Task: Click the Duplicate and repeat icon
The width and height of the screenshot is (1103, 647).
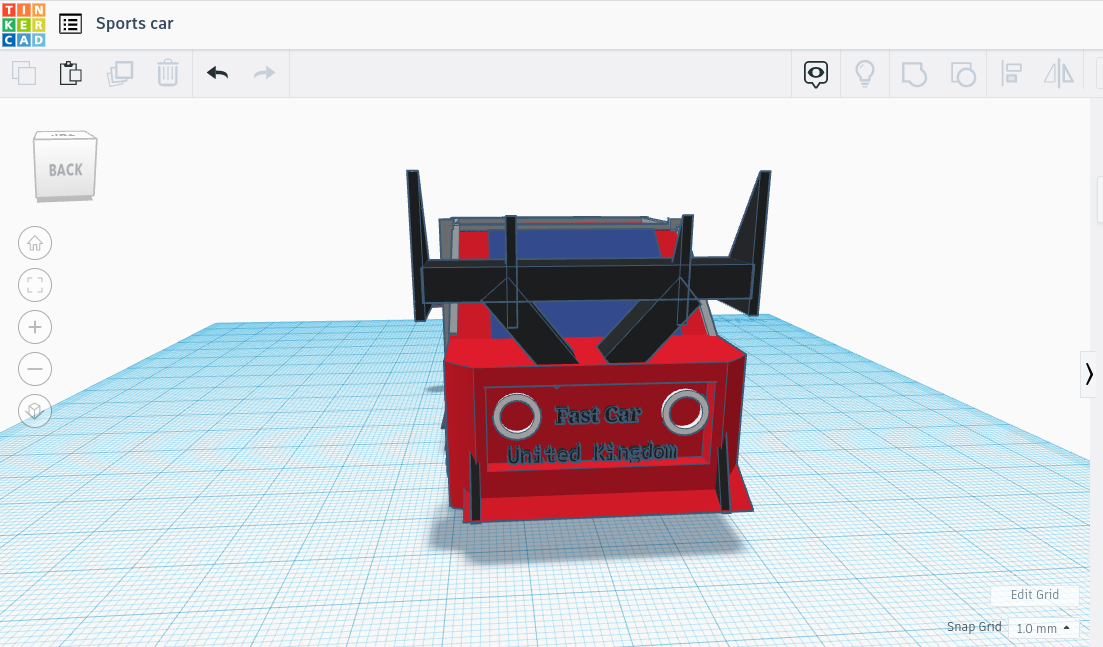Action: coord(120,73)
